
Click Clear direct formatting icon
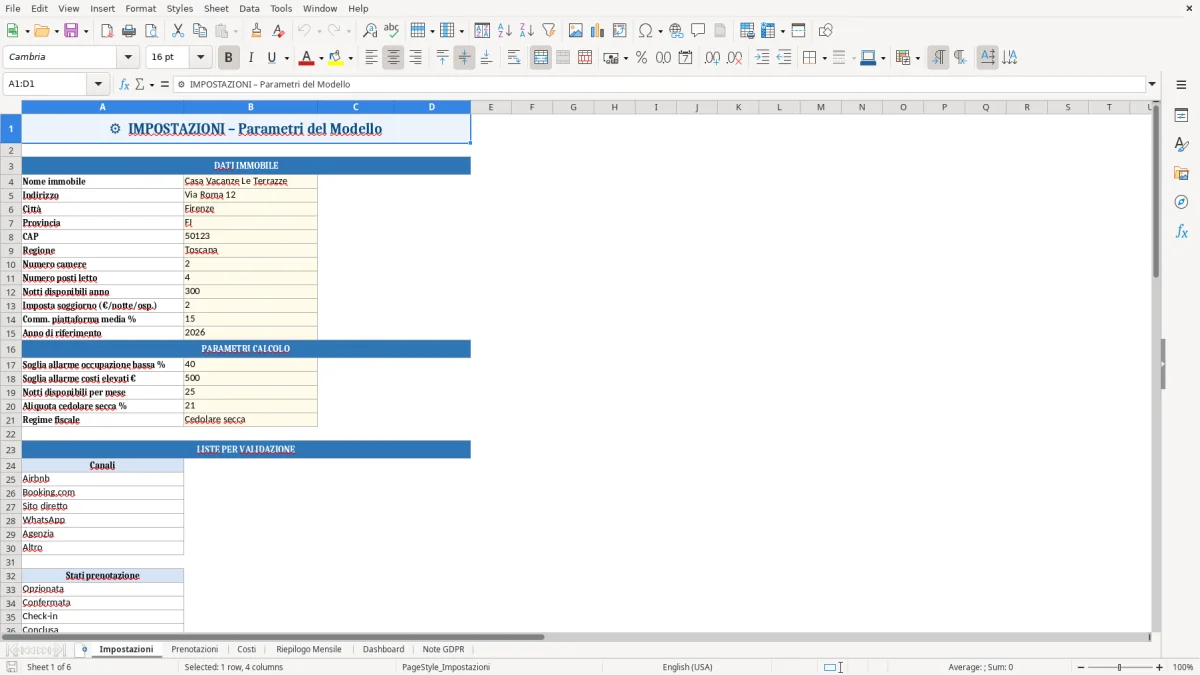point(278,31)
